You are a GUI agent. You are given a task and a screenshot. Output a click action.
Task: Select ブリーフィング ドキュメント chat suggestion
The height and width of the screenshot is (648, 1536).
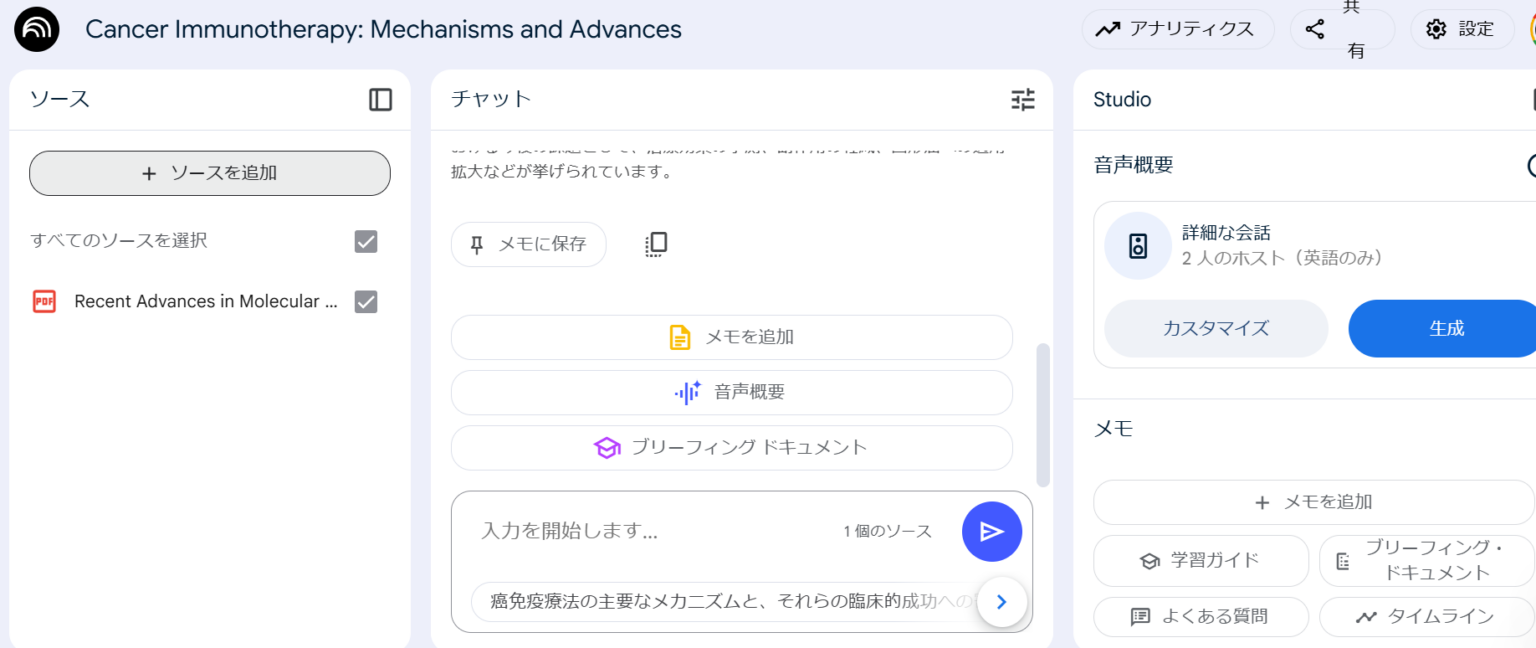tap(731, 448)
